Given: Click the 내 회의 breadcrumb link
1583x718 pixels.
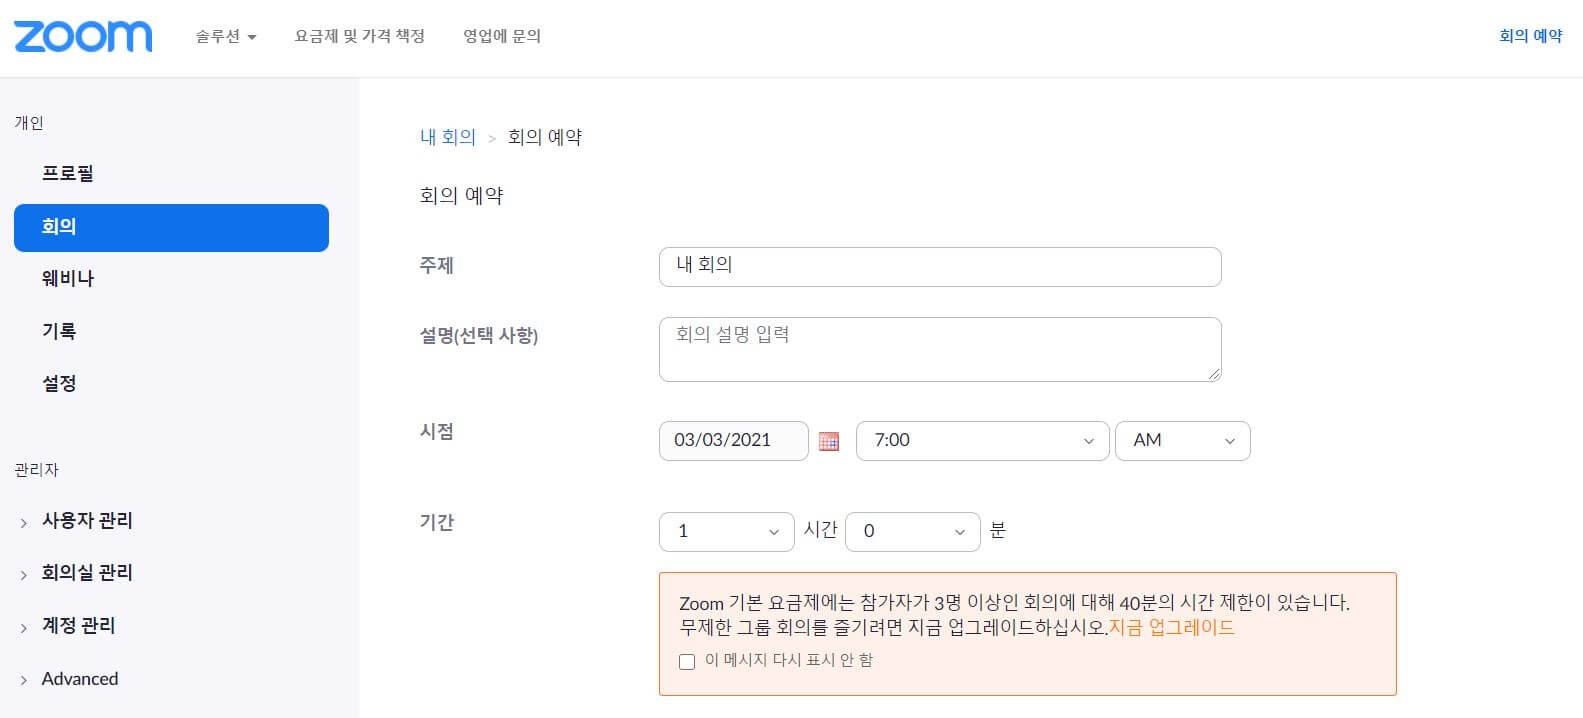Looking at the screenshot, I should [447, 136].
